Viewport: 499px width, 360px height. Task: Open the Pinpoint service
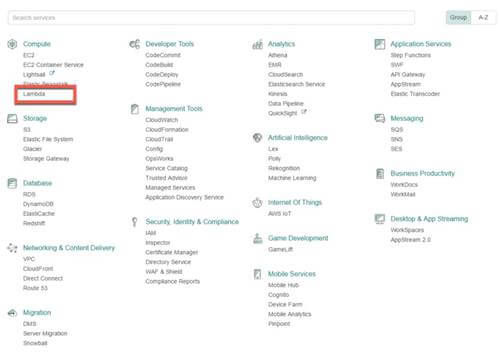click(279, 324)
